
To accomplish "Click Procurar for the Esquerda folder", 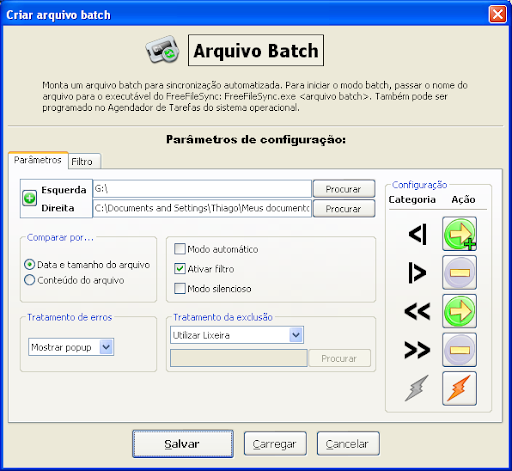I will click(344, 189).
